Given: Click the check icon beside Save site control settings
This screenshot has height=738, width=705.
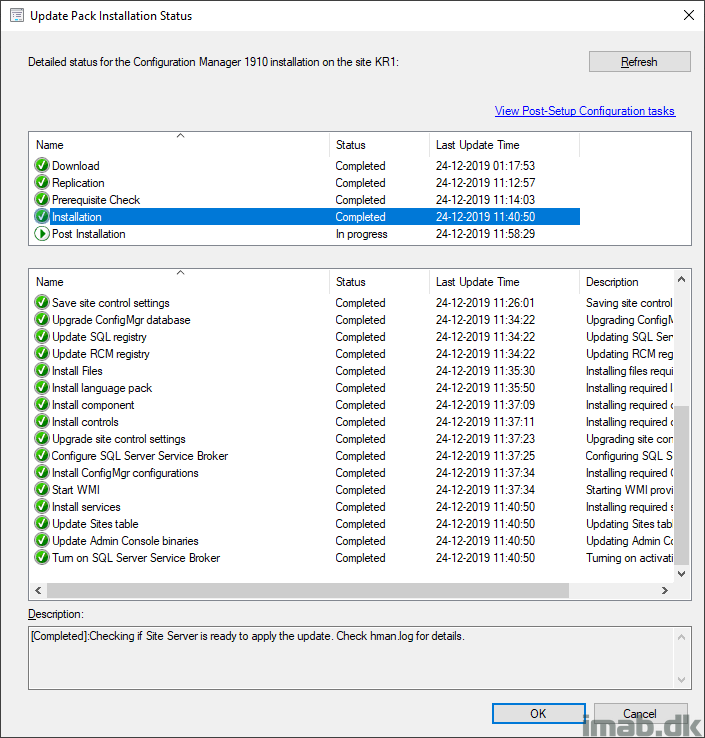Looking at the screenshot, I should point(42,302).
